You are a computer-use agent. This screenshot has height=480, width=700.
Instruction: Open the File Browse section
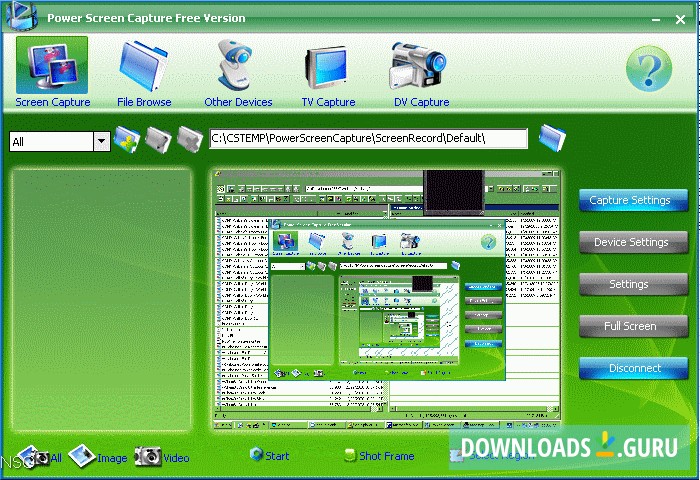(144, 74)
